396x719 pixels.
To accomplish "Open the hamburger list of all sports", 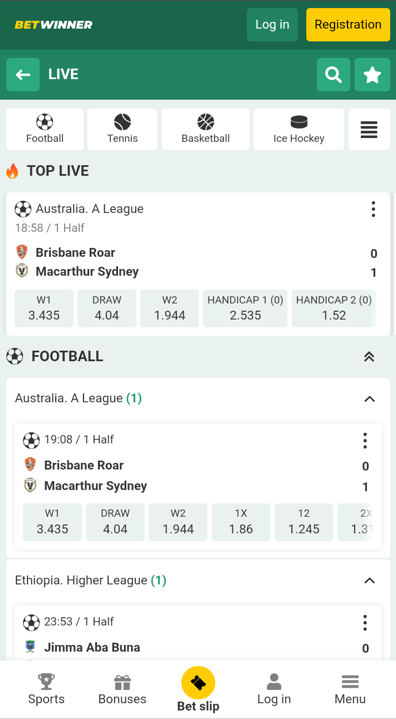I will click(369, 129).
